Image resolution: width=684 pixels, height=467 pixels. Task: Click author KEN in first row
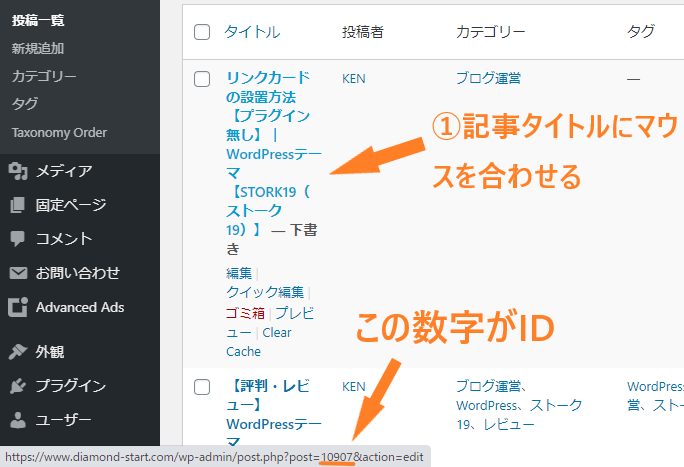coord(354,79)
